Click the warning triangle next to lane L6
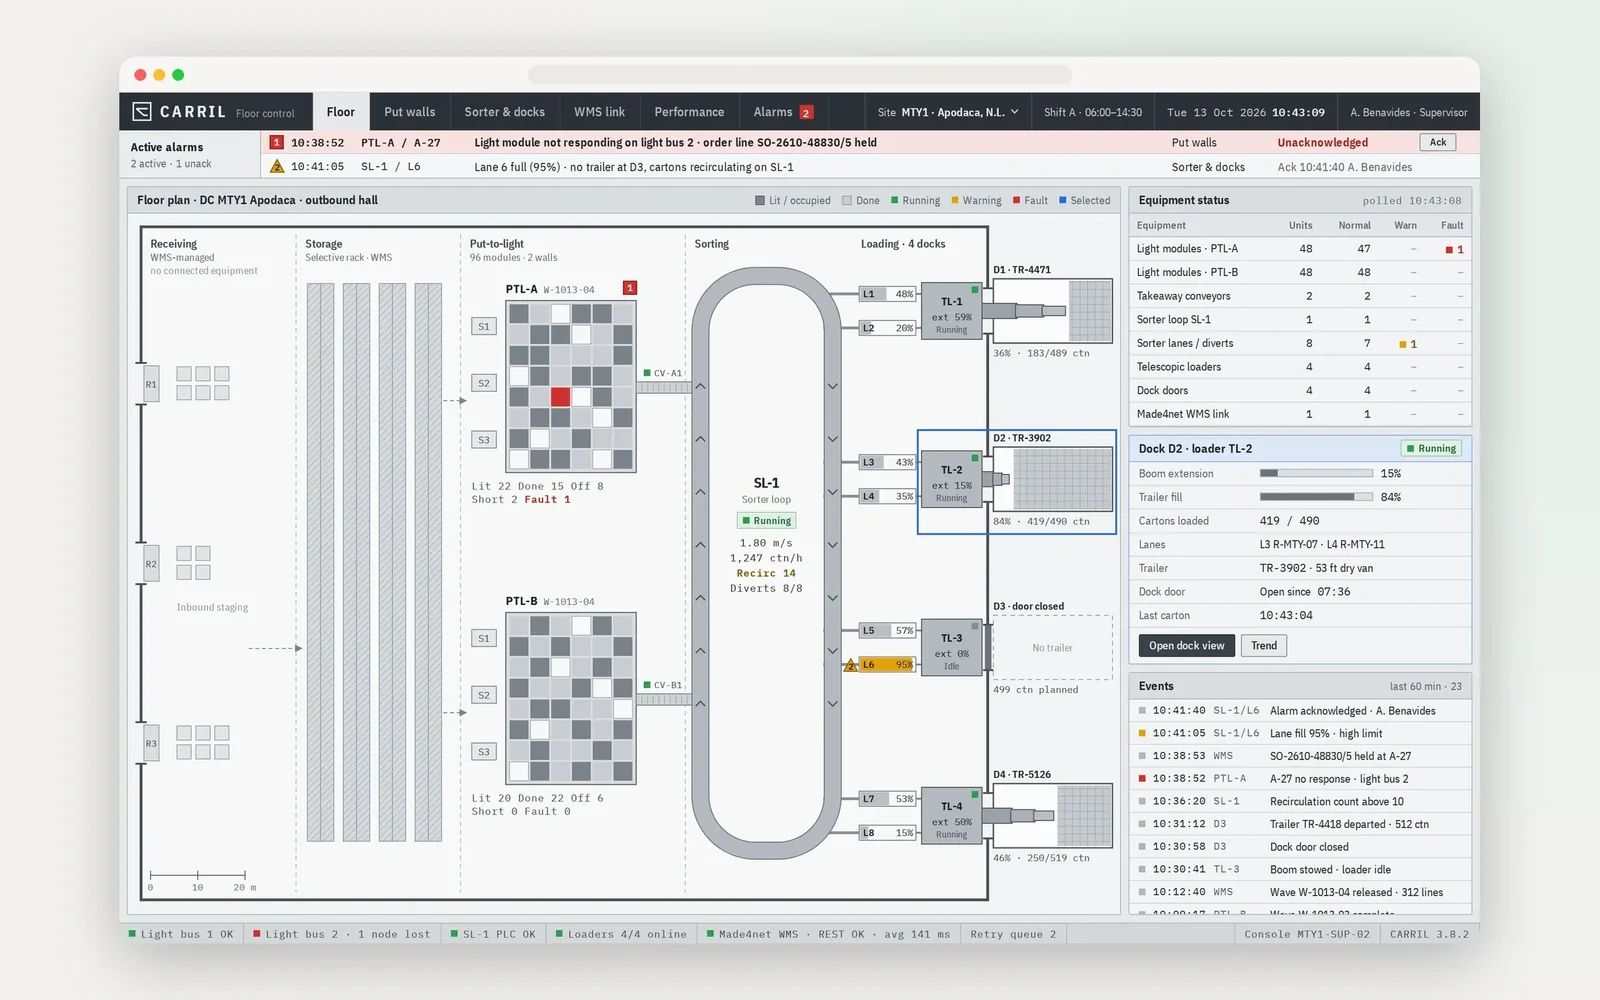 click(x=851, y=665)
